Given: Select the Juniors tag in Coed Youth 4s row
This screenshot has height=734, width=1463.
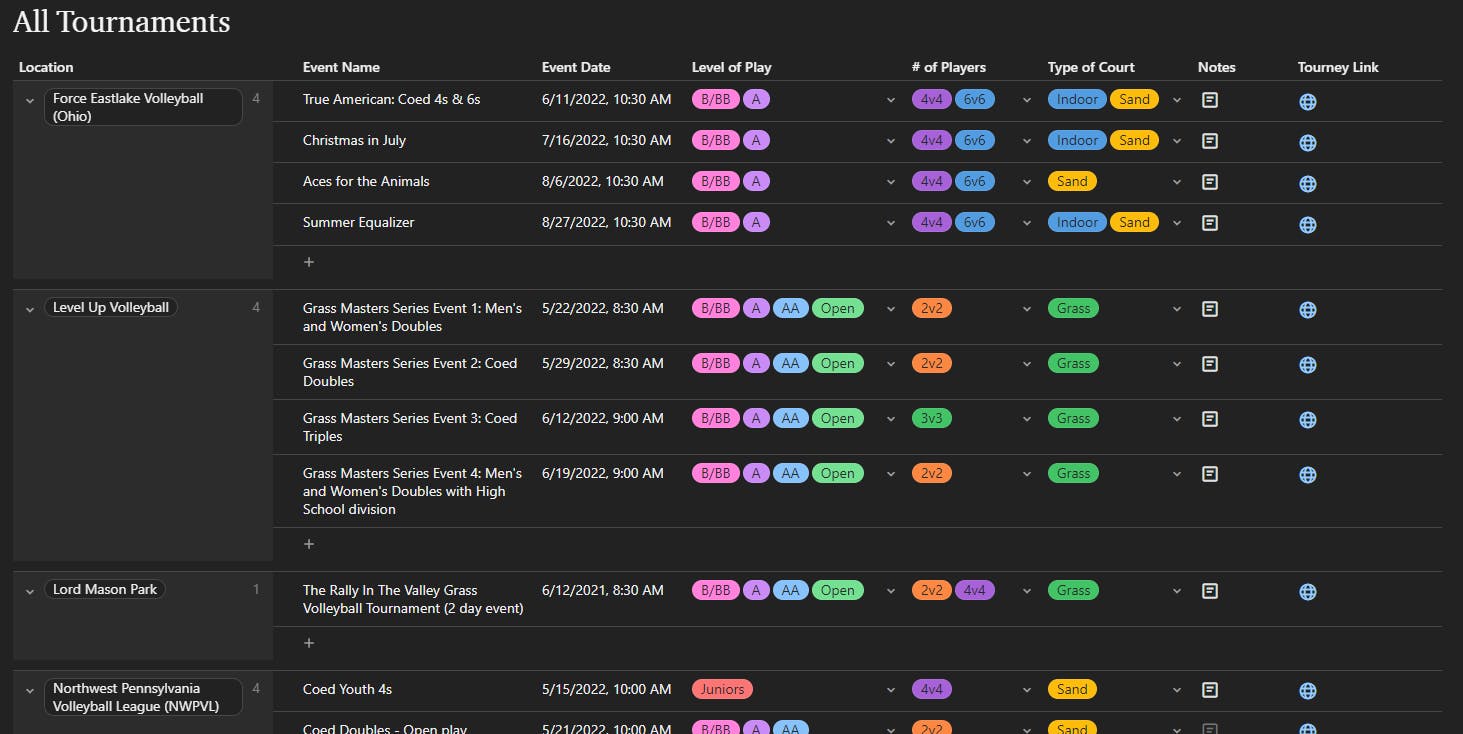Looking at the screenshot, I should tap(722, 689).
